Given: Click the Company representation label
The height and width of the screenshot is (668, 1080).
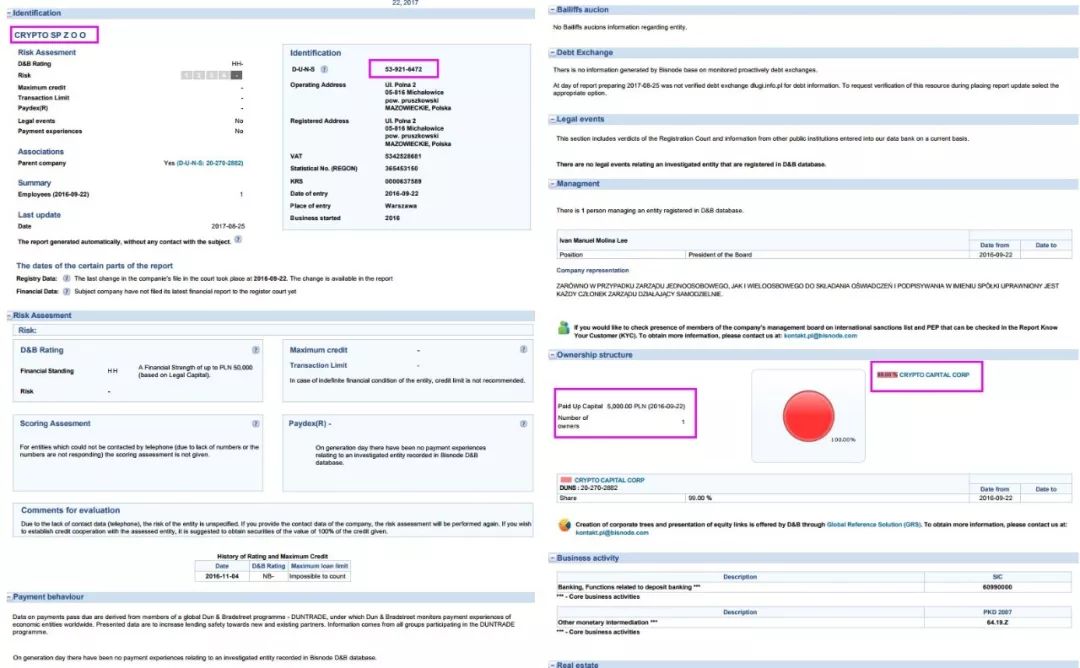Looking at the screenshot, I should [x=592, y=271].
